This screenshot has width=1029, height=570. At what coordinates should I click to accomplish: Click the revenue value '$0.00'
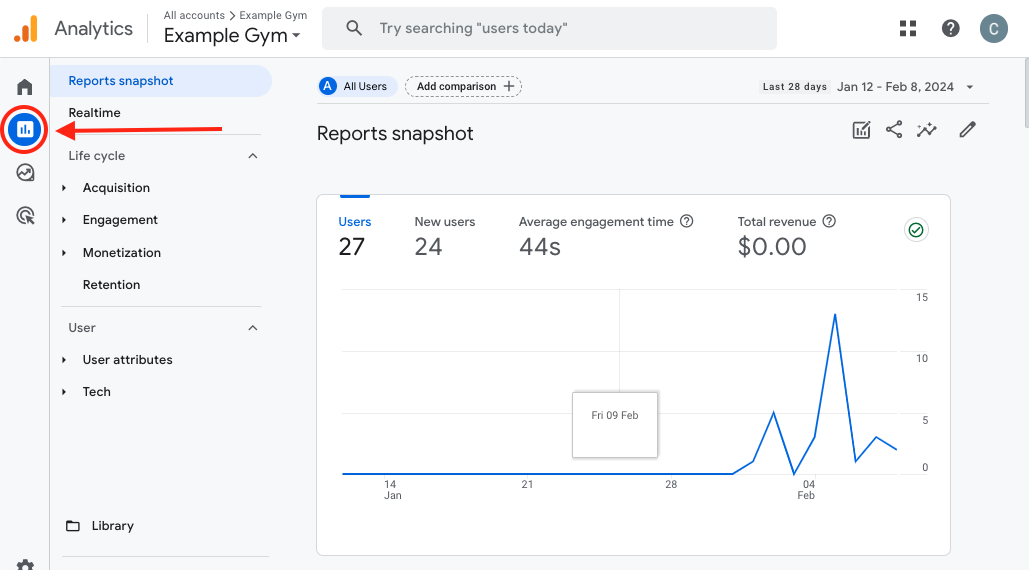(x=772, y=247)
